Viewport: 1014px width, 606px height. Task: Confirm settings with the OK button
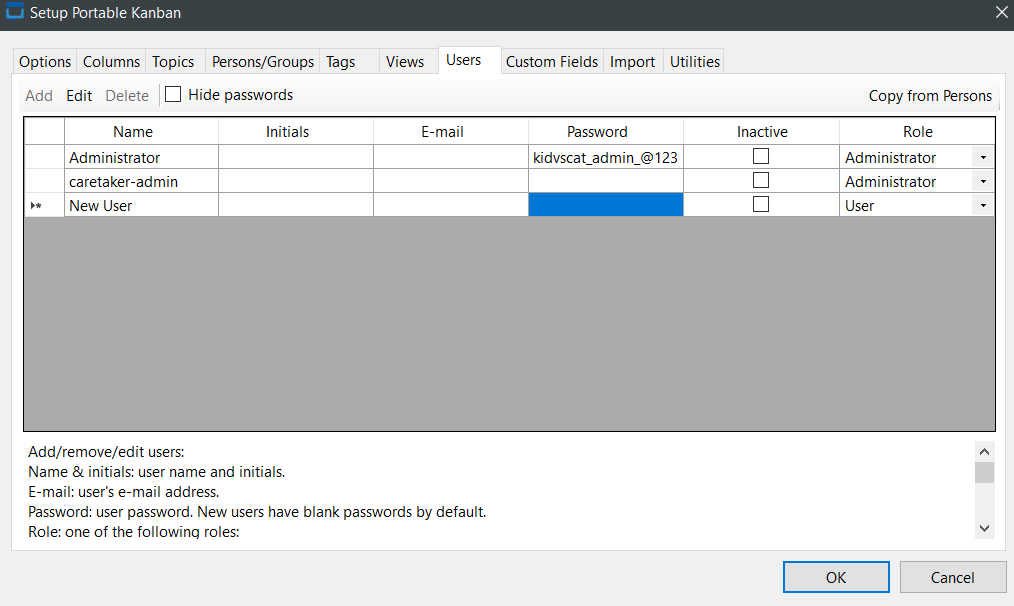click(836, 577)
